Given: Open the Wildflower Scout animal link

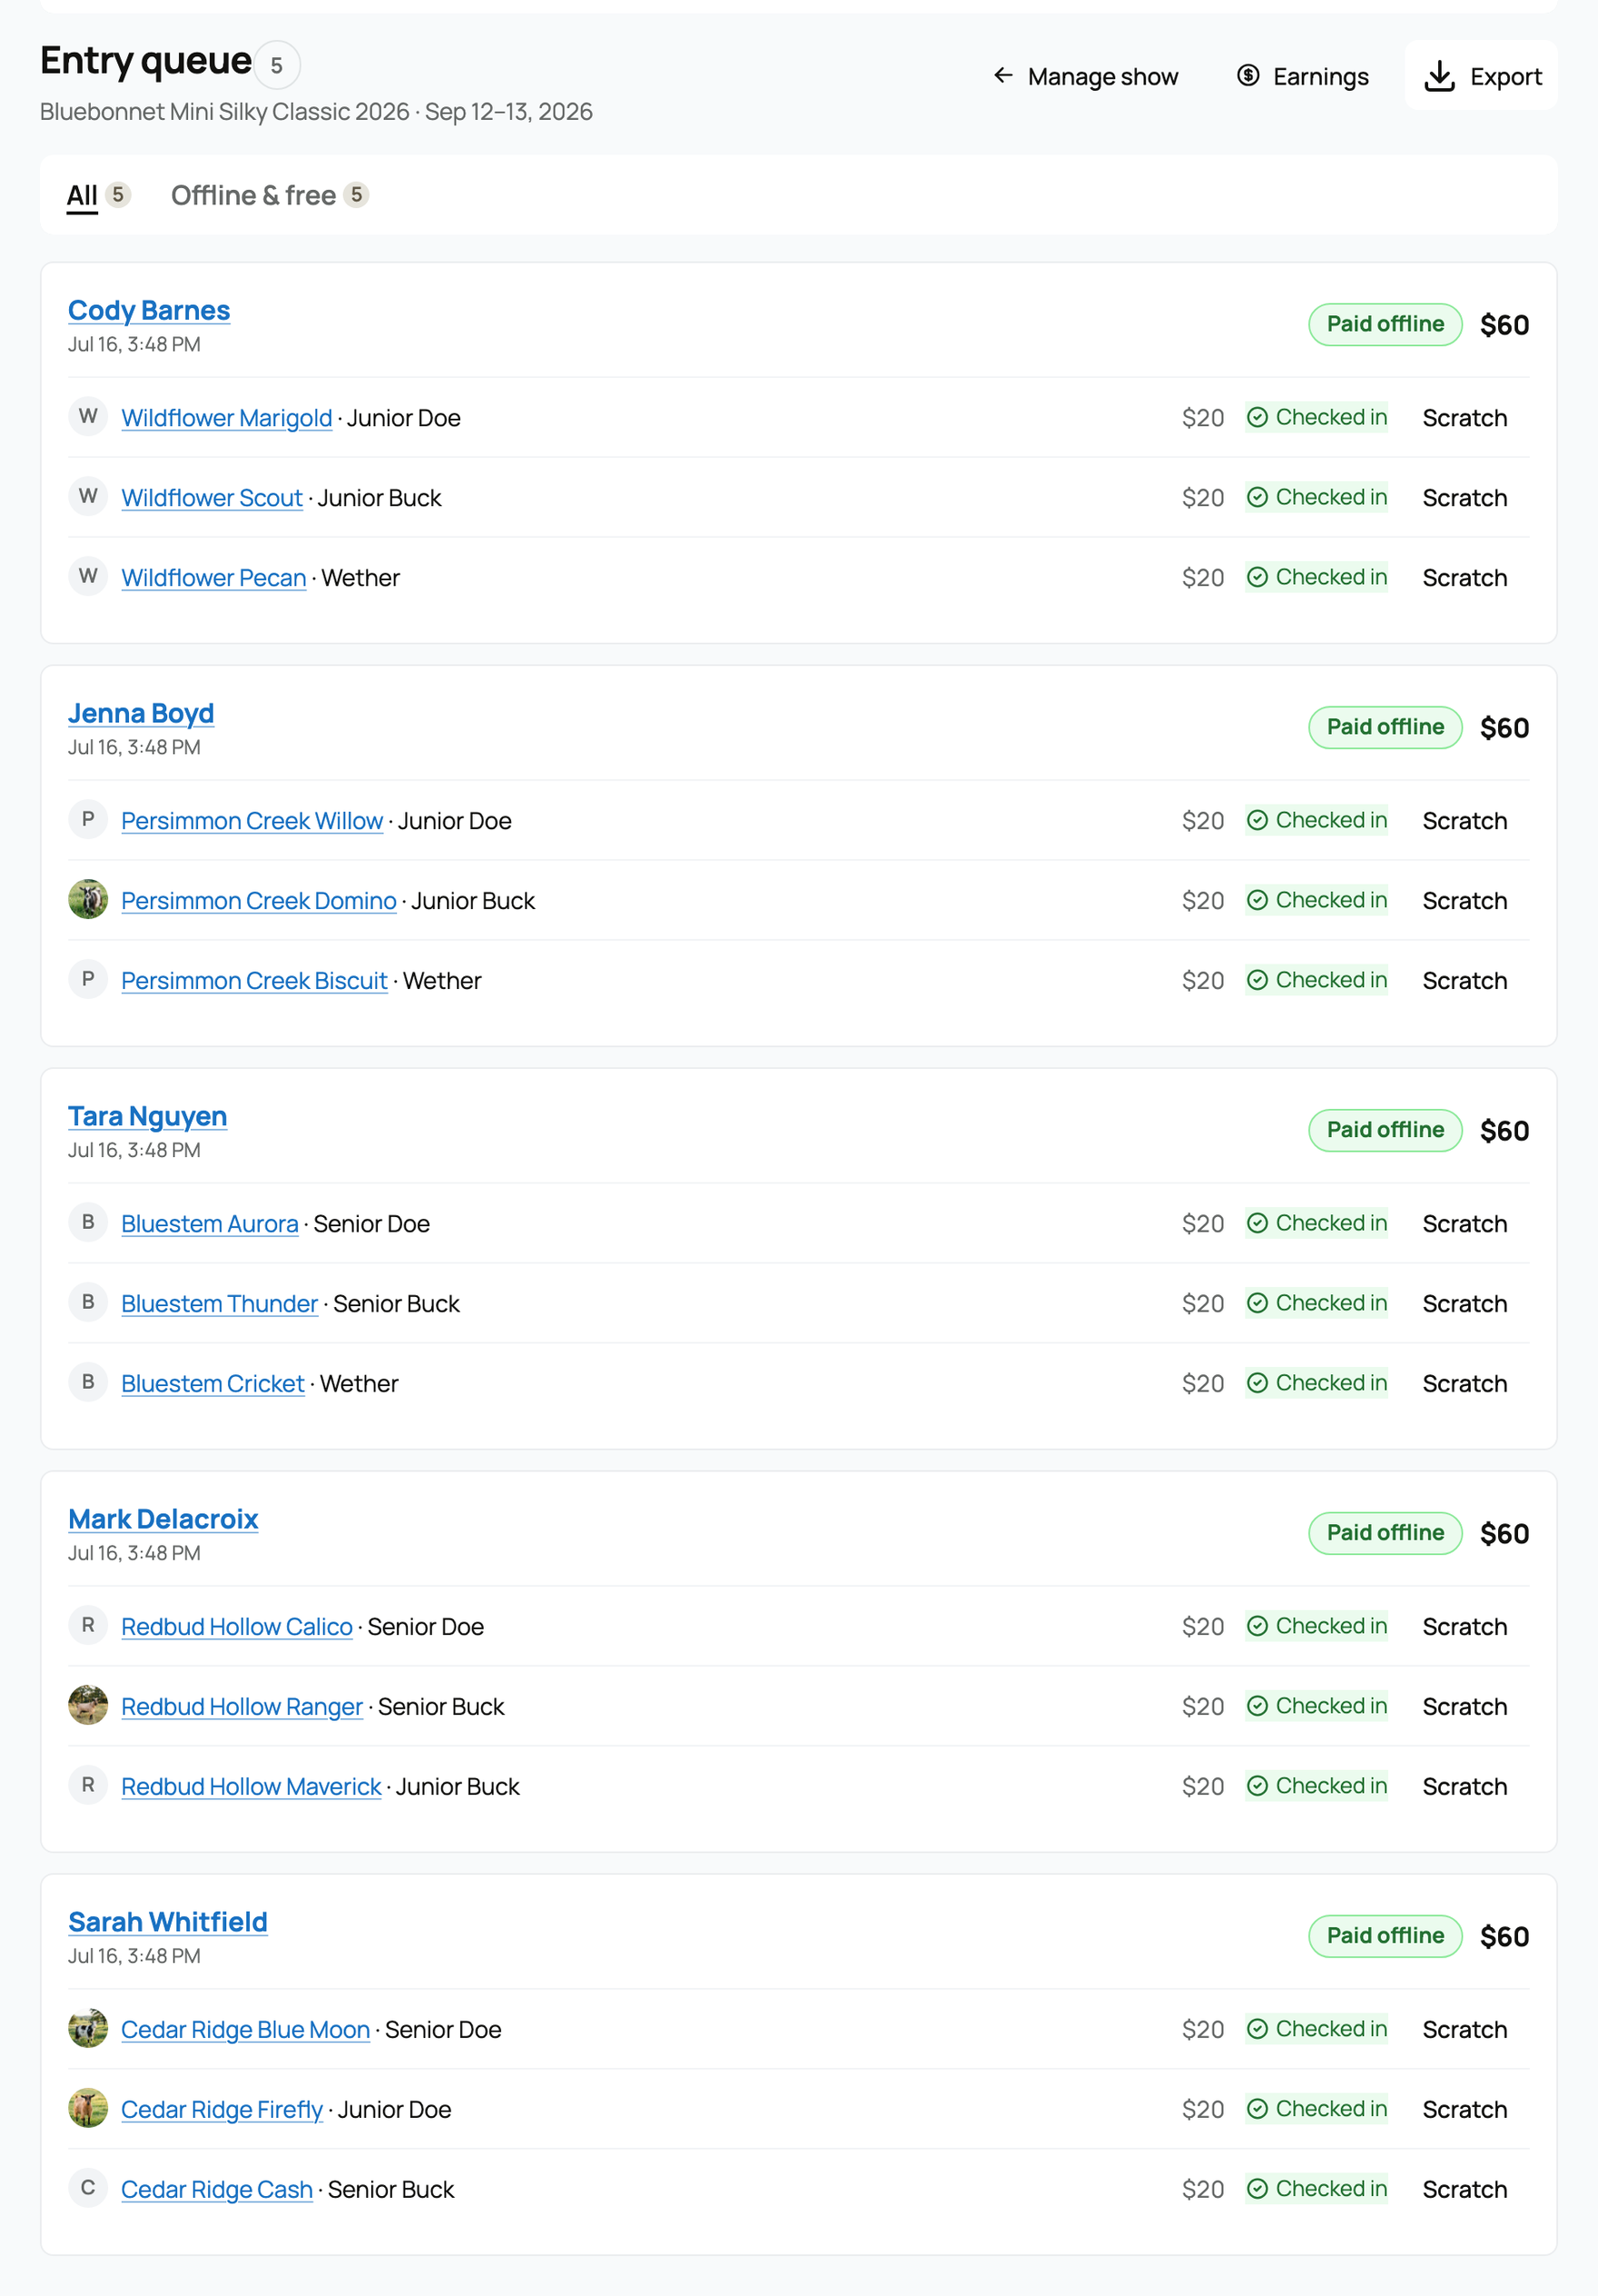Looking at the screenshot, I should [x=212, y=498].
